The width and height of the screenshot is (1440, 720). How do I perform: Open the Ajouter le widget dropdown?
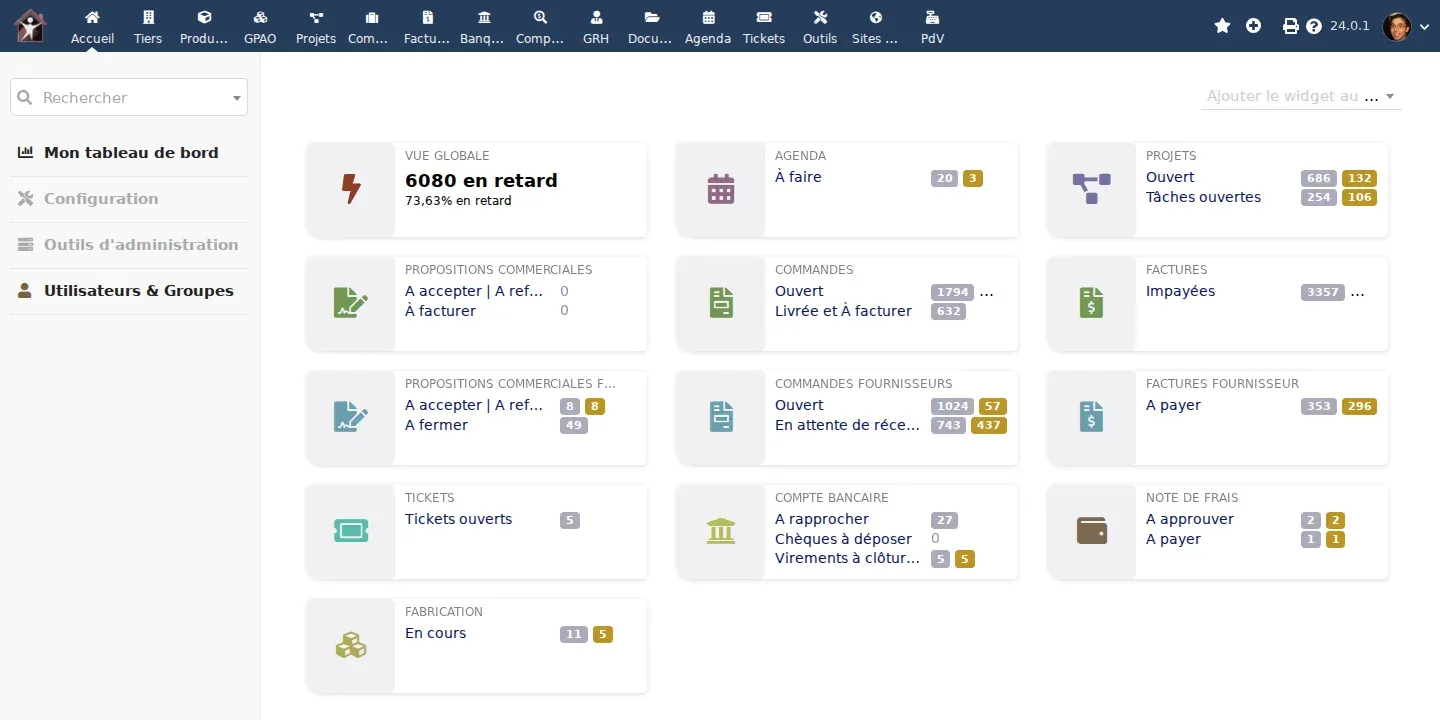point(1300,97)
